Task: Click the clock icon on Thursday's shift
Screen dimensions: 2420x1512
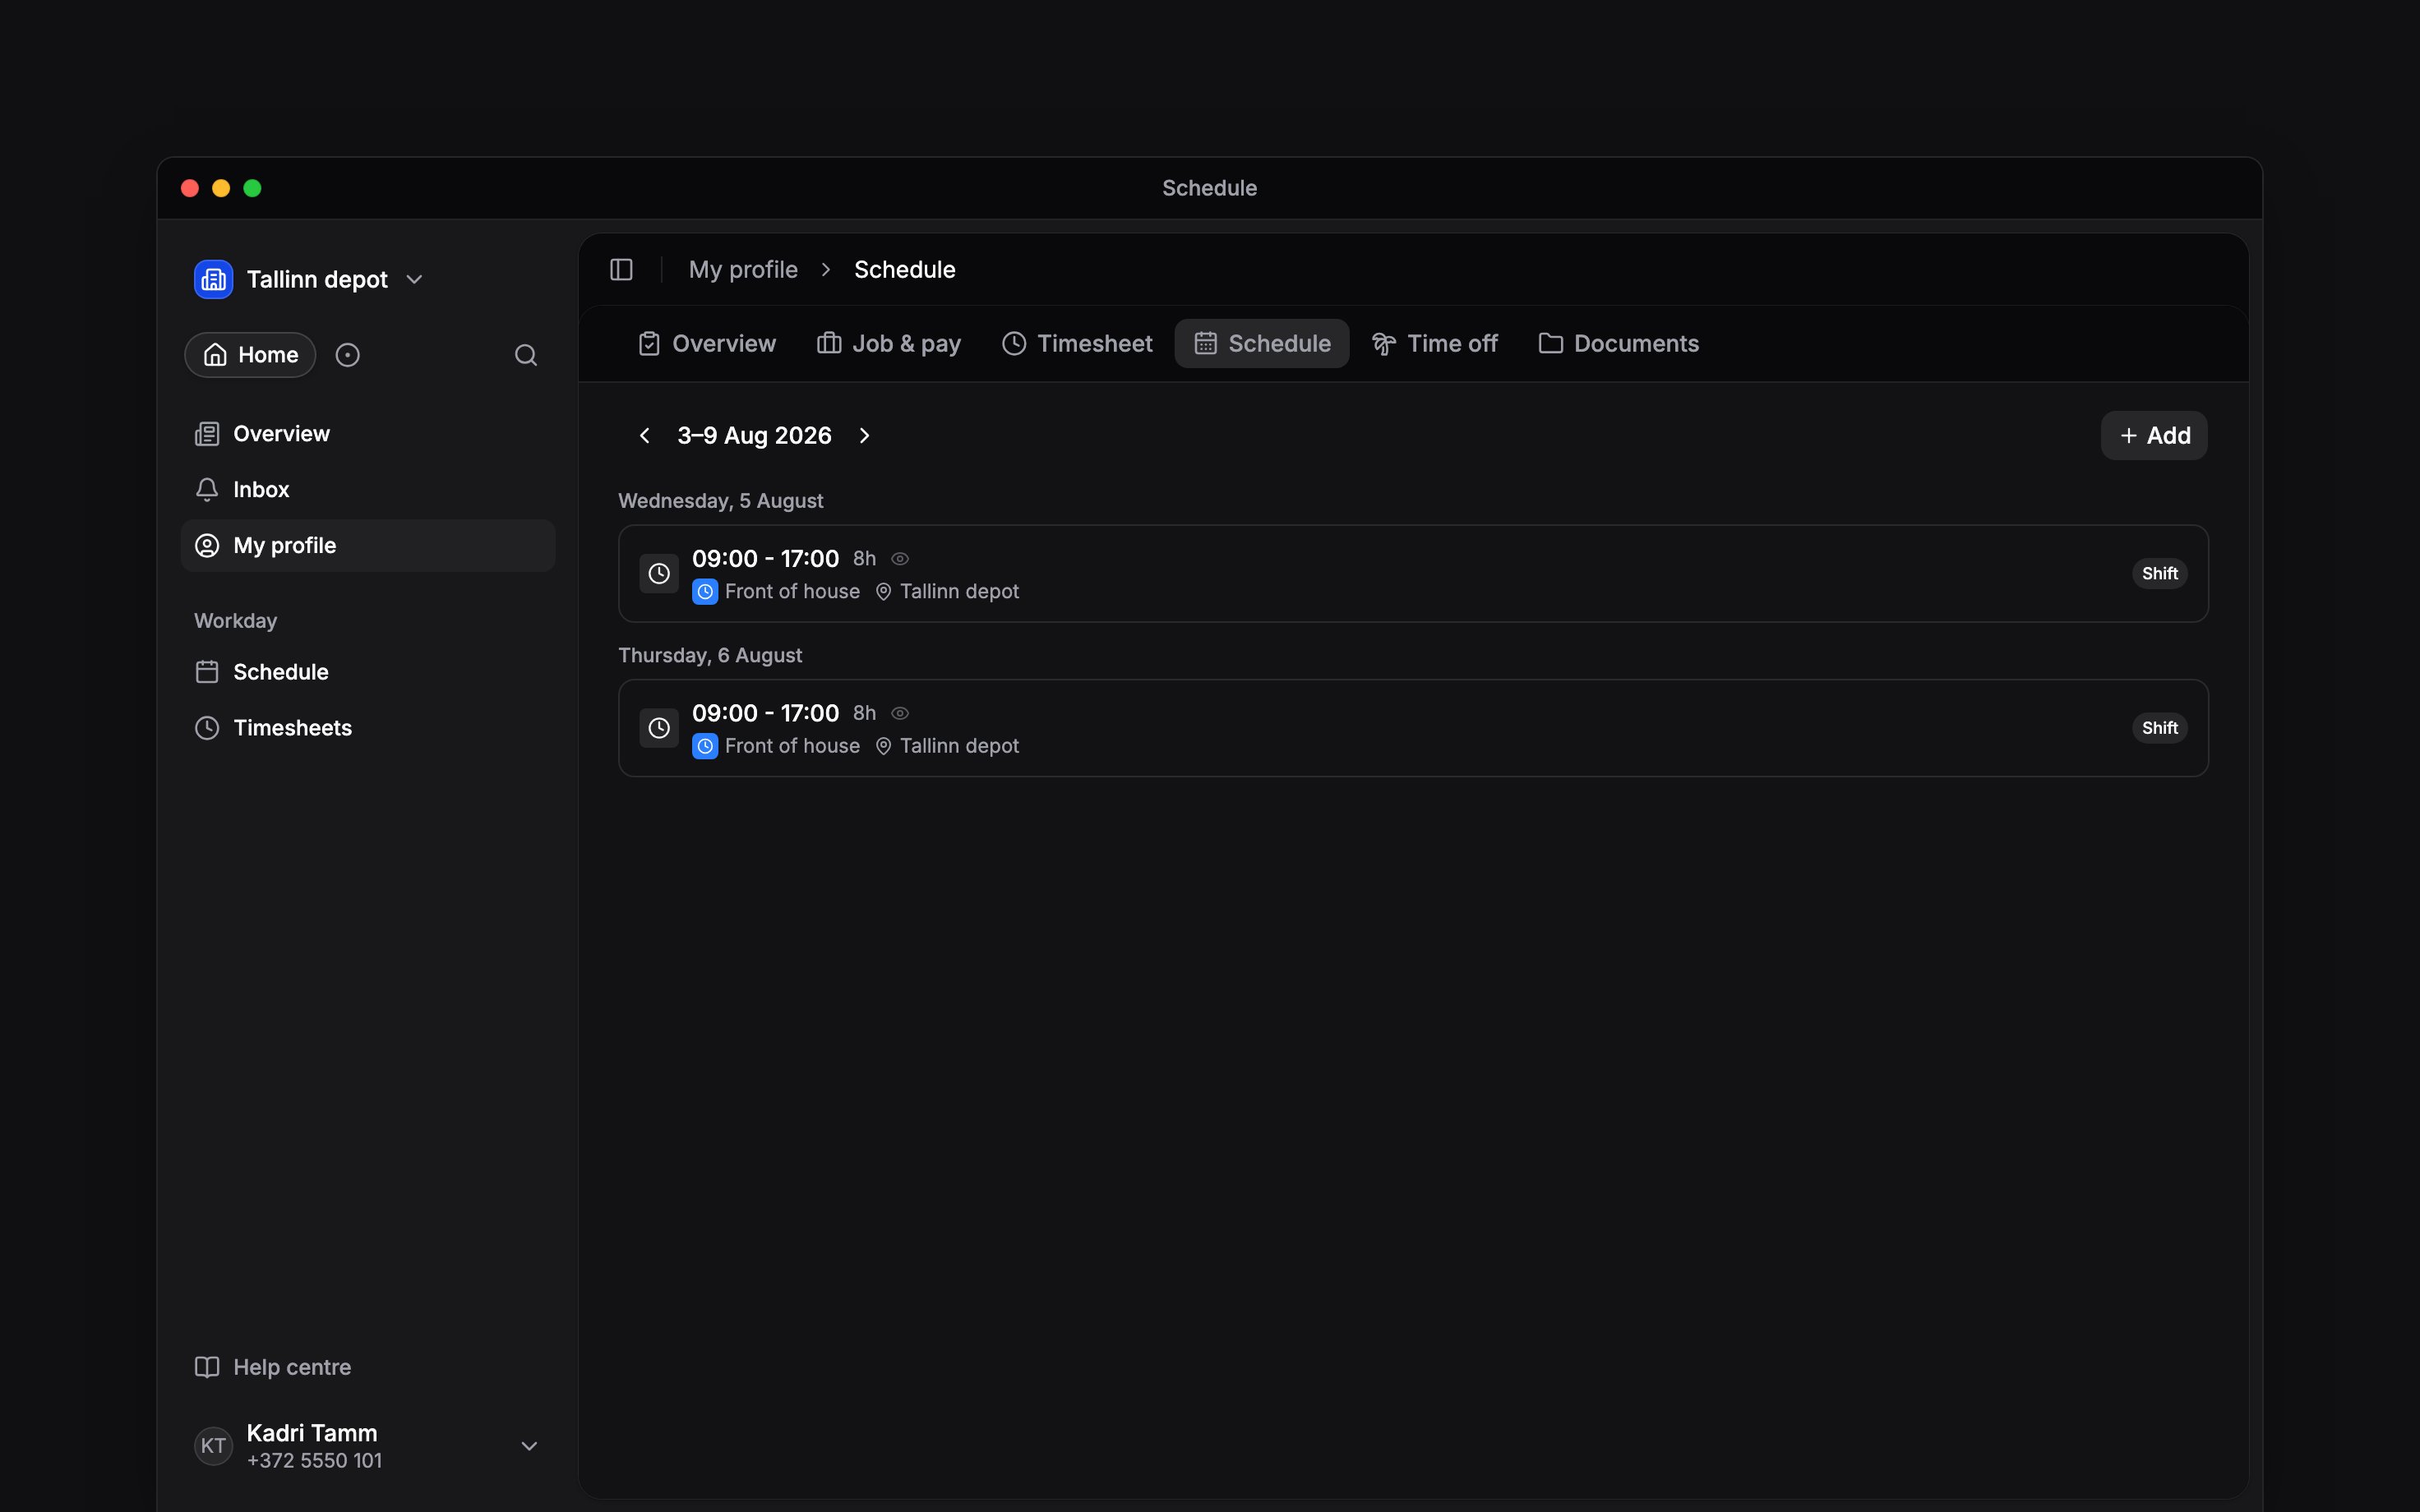Action: (x=659, y=728)
